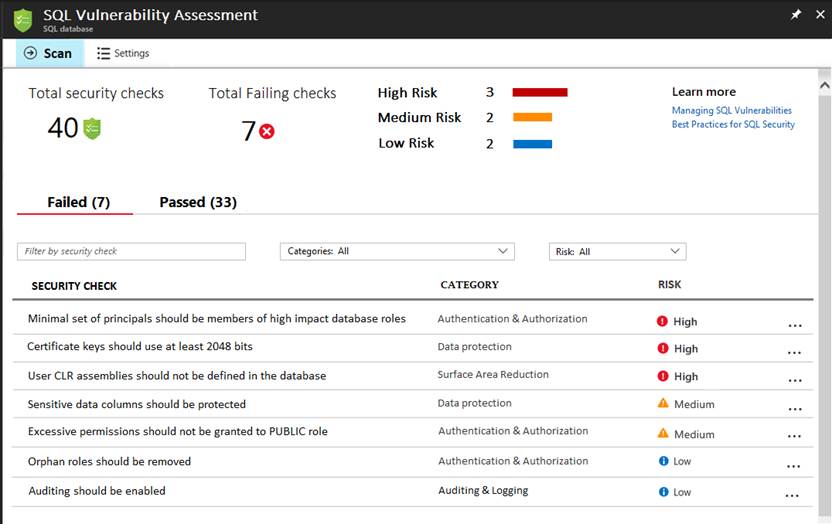Close the SQL Vulnerability Assessment blade
The image size is (832, 524).
coord(820,15)
